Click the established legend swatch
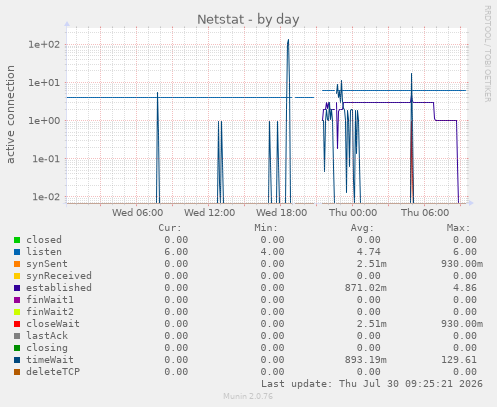This screenshot has width=497, height=407. coord(17,288)
